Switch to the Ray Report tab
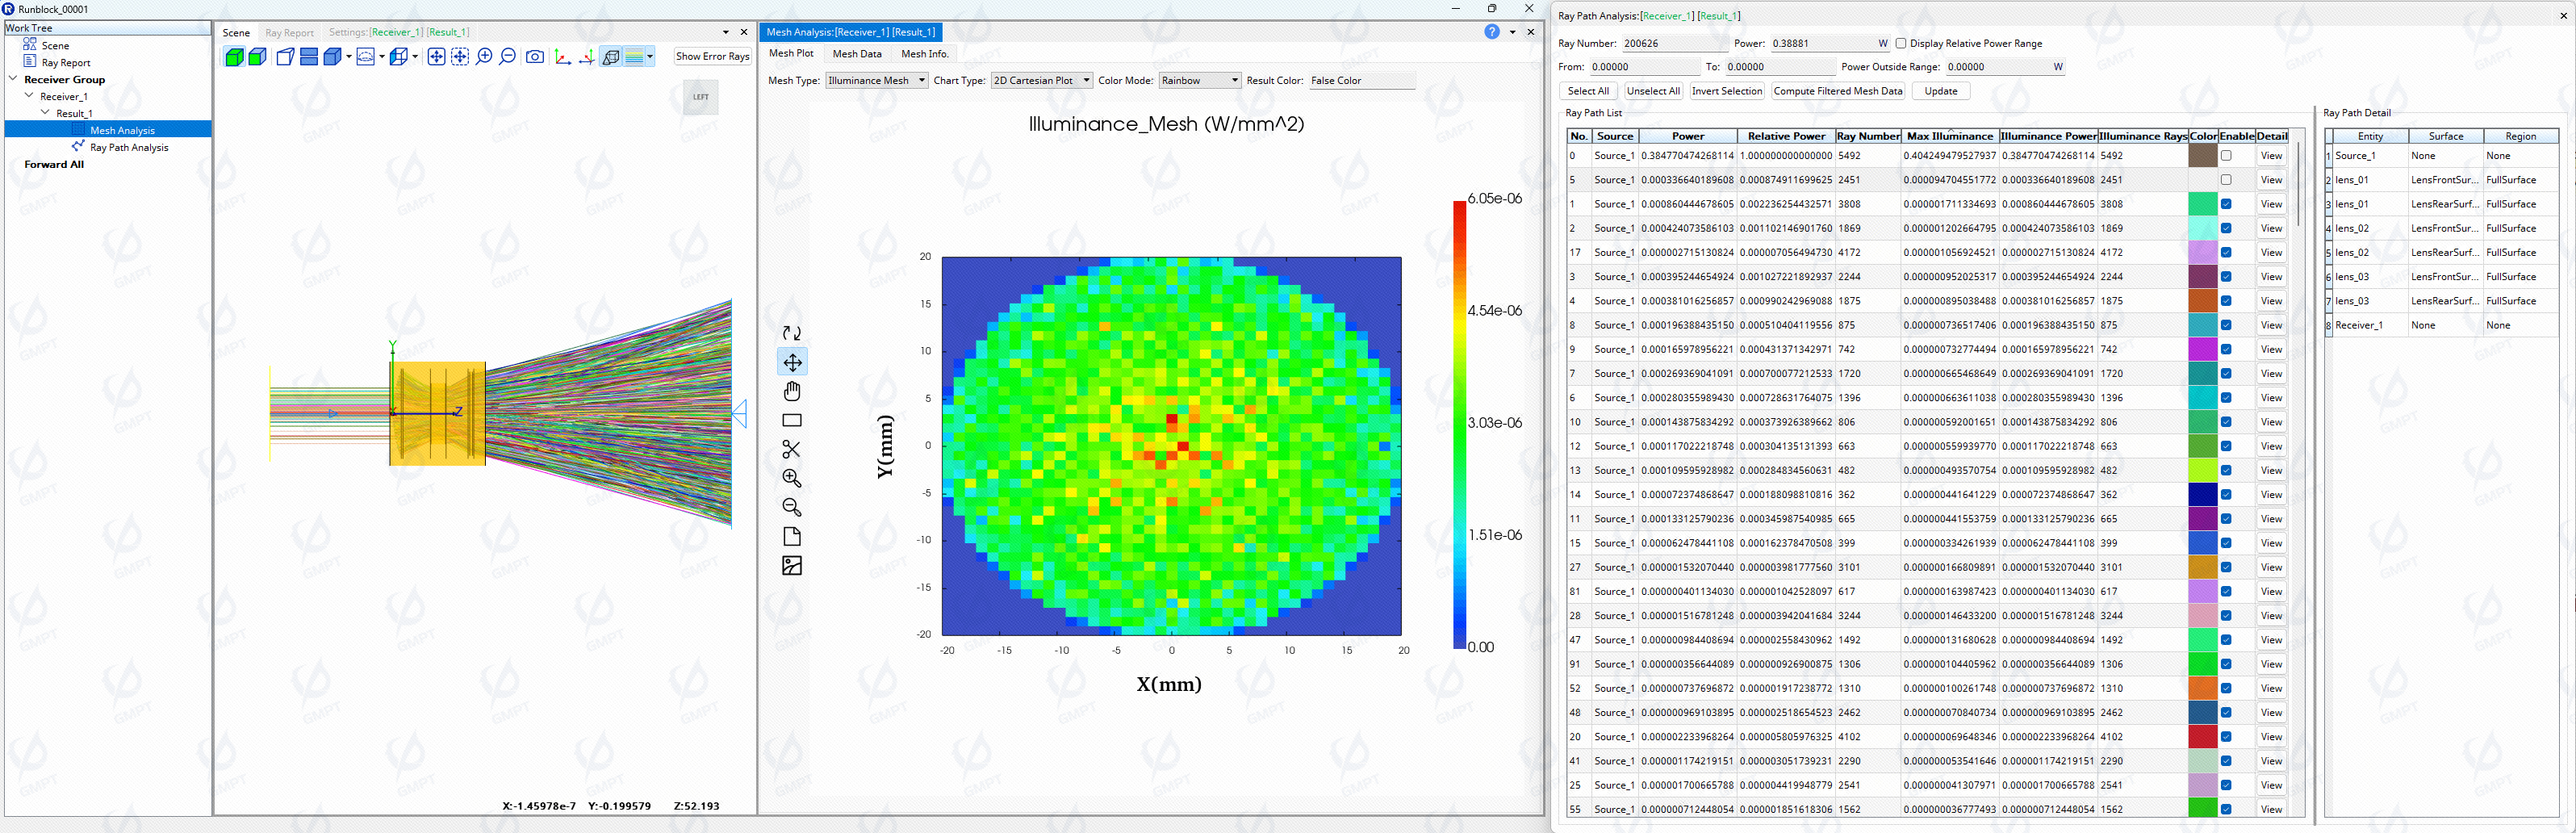2576x833 pixels. point(289,33)
